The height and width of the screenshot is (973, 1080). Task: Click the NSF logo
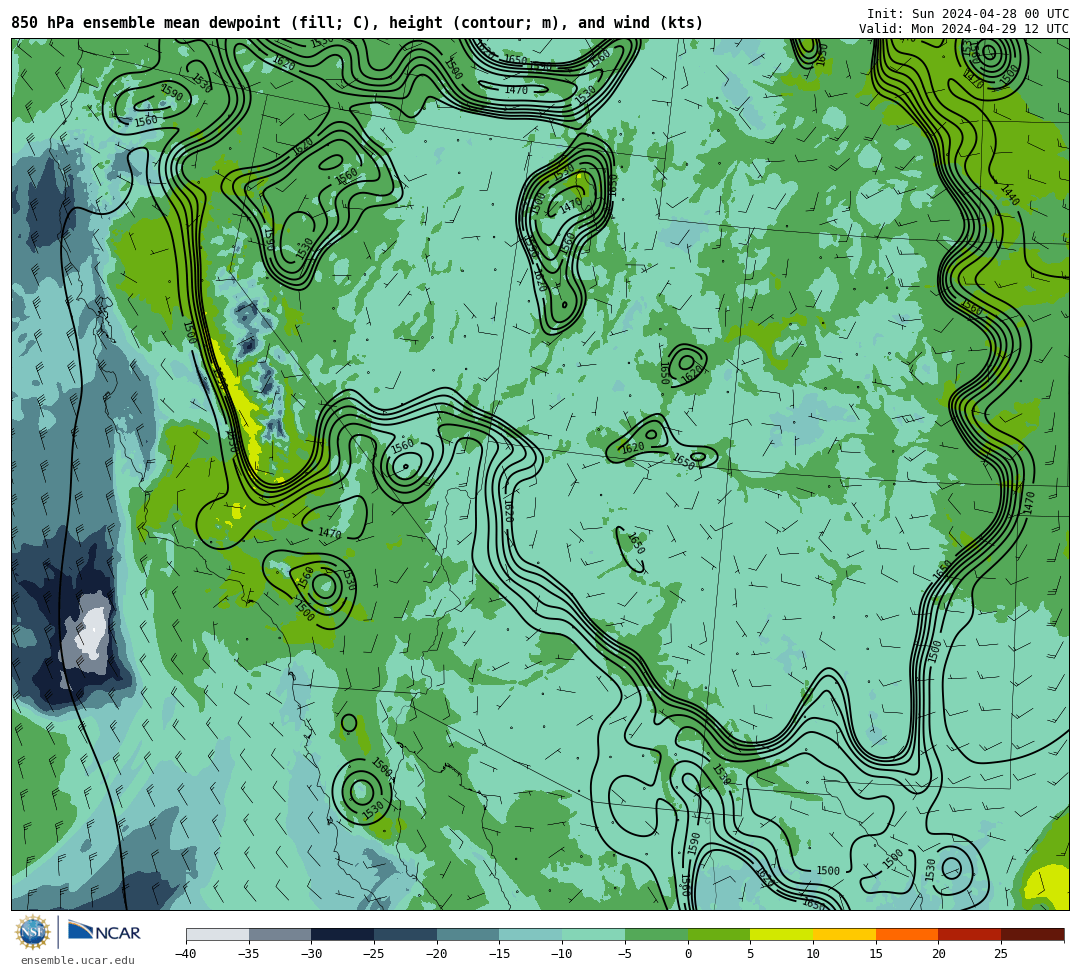point(32,932)
